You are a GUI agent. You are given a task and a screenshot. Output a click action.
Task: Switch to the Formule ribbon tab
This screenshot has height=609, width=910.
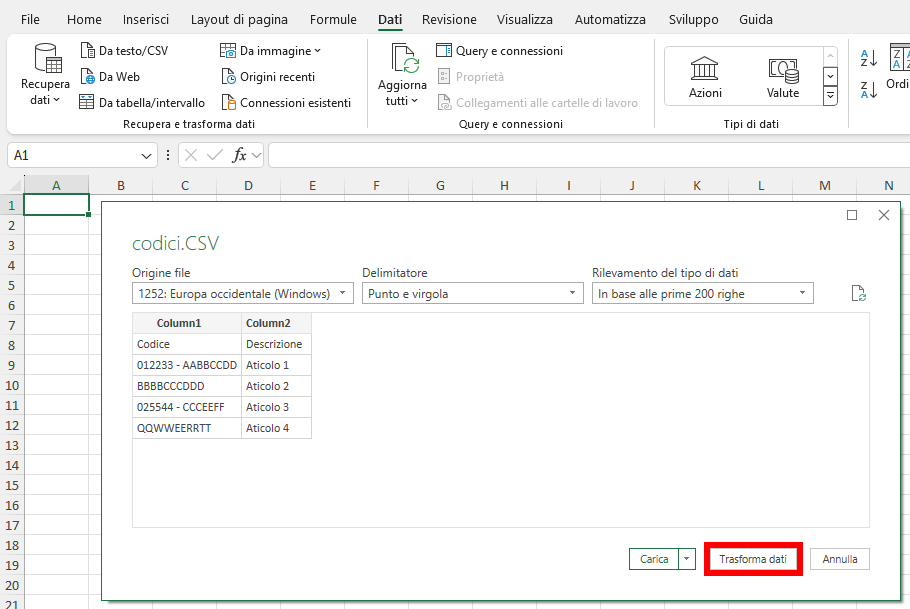[x=333, y=19]
